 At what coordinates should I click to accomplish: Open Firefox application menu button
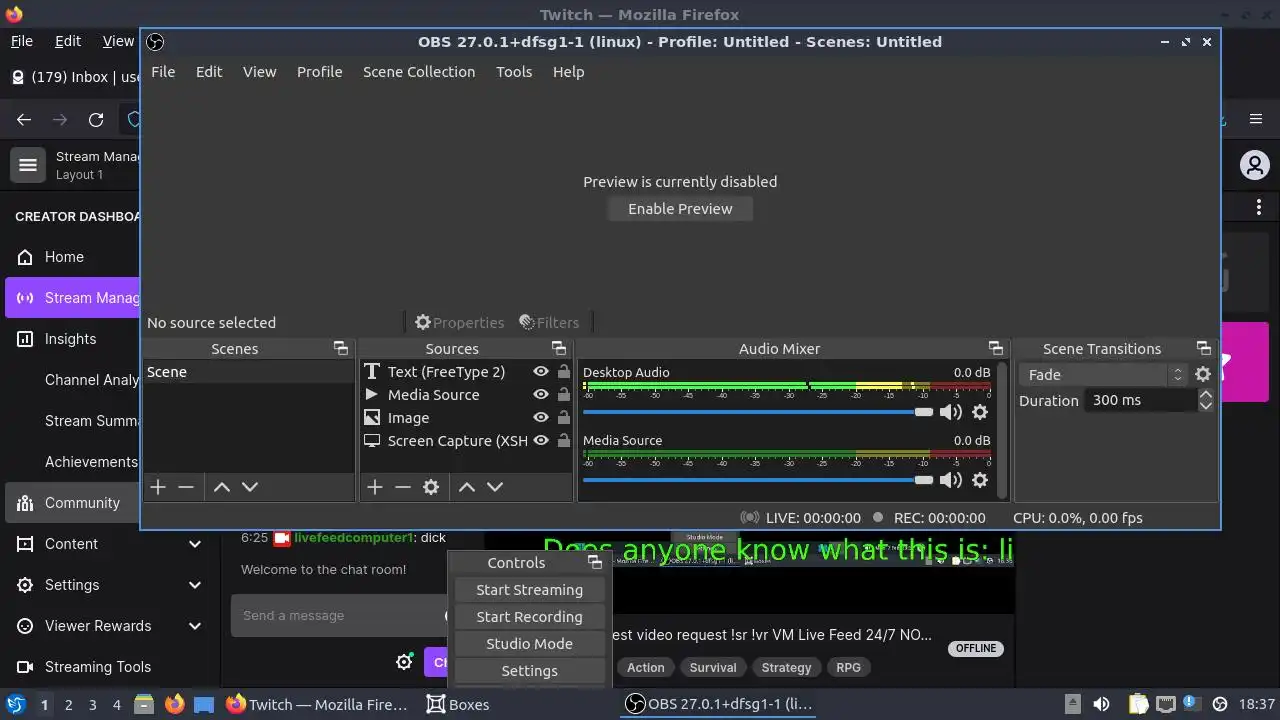pos(1256,120)
